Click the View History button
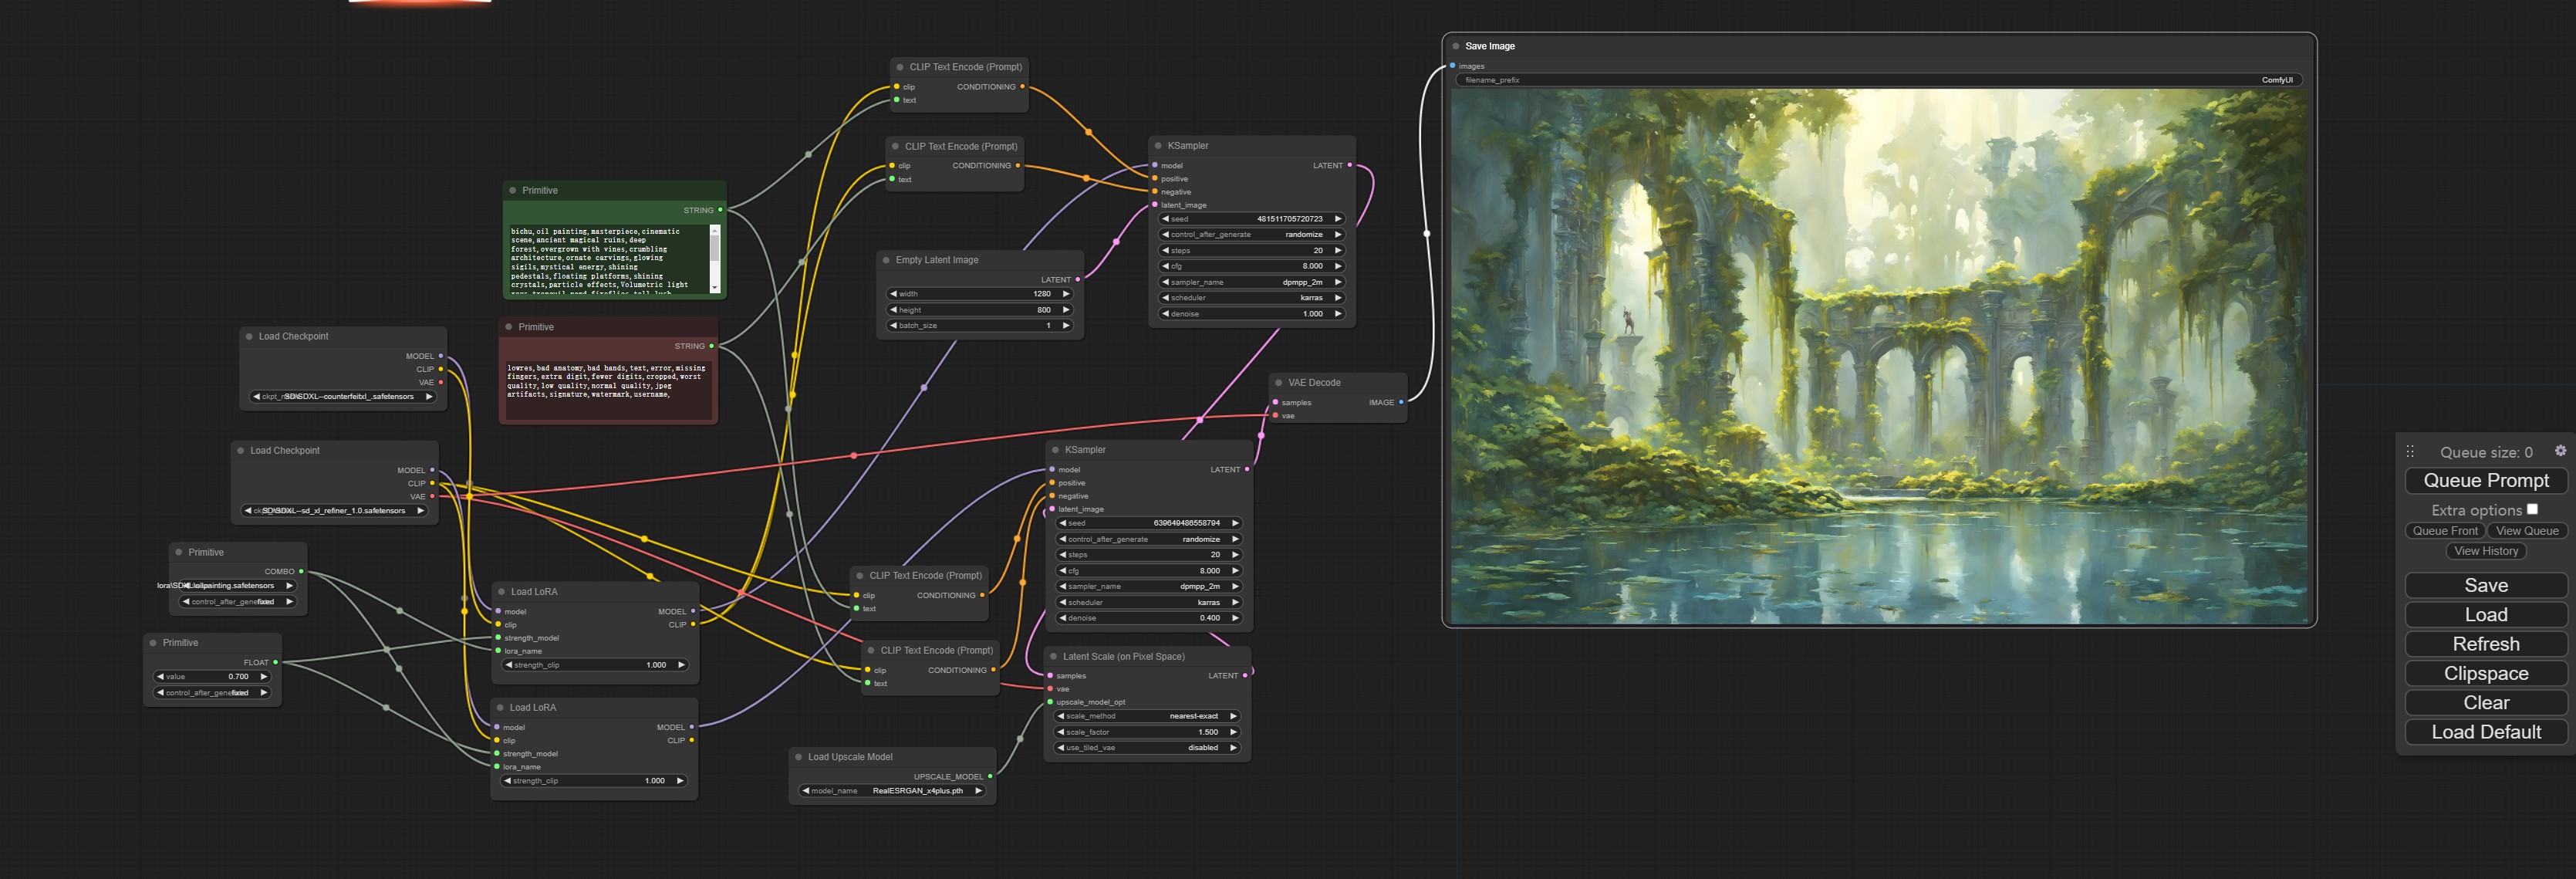2576x879 pixels. click(x=2486, y=551)
